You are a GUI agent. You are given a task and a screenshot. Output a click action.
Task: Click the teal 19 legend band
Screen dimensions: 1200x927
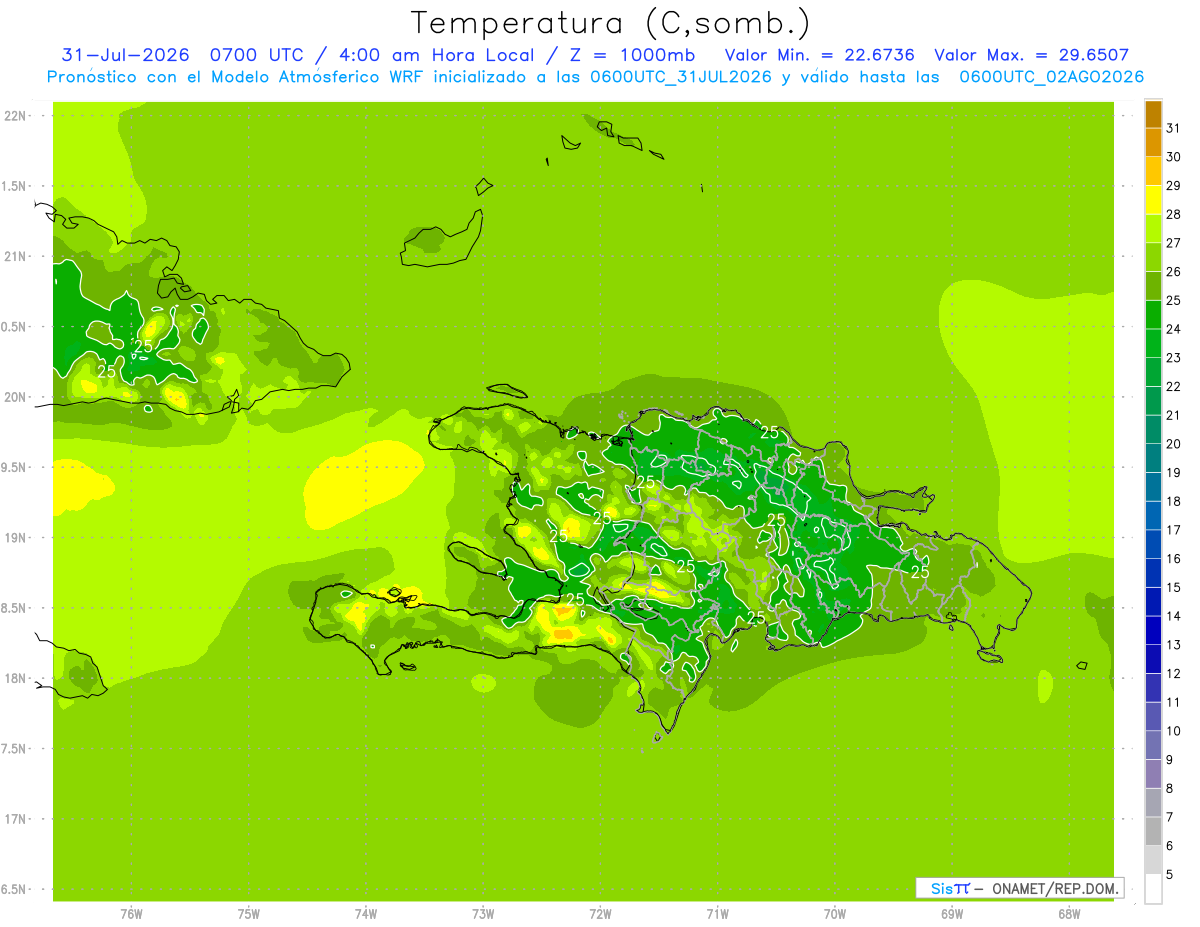click(x=1153, y=459)
